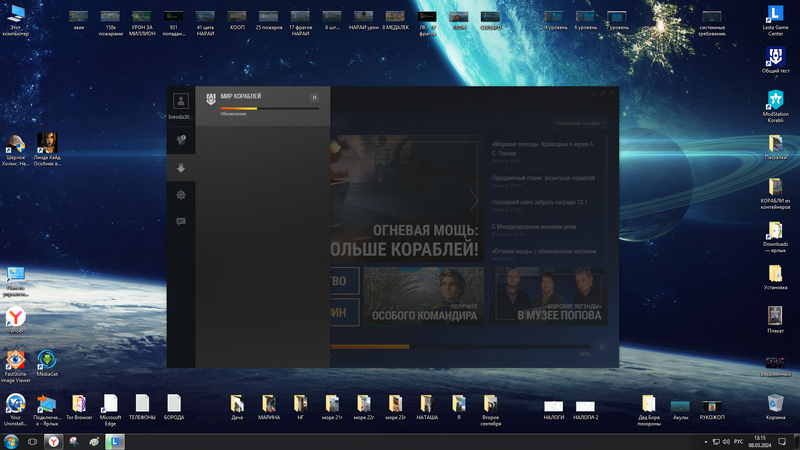The image size is (800, 450).
Task: Select ModStation Korabli desktop shortcut
Action: click(x=776, y=107)
